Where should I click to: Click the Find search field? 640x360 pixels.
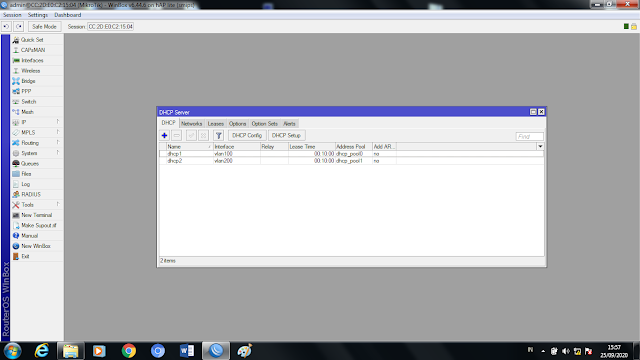pyautogui.click(x=529, y=137)
